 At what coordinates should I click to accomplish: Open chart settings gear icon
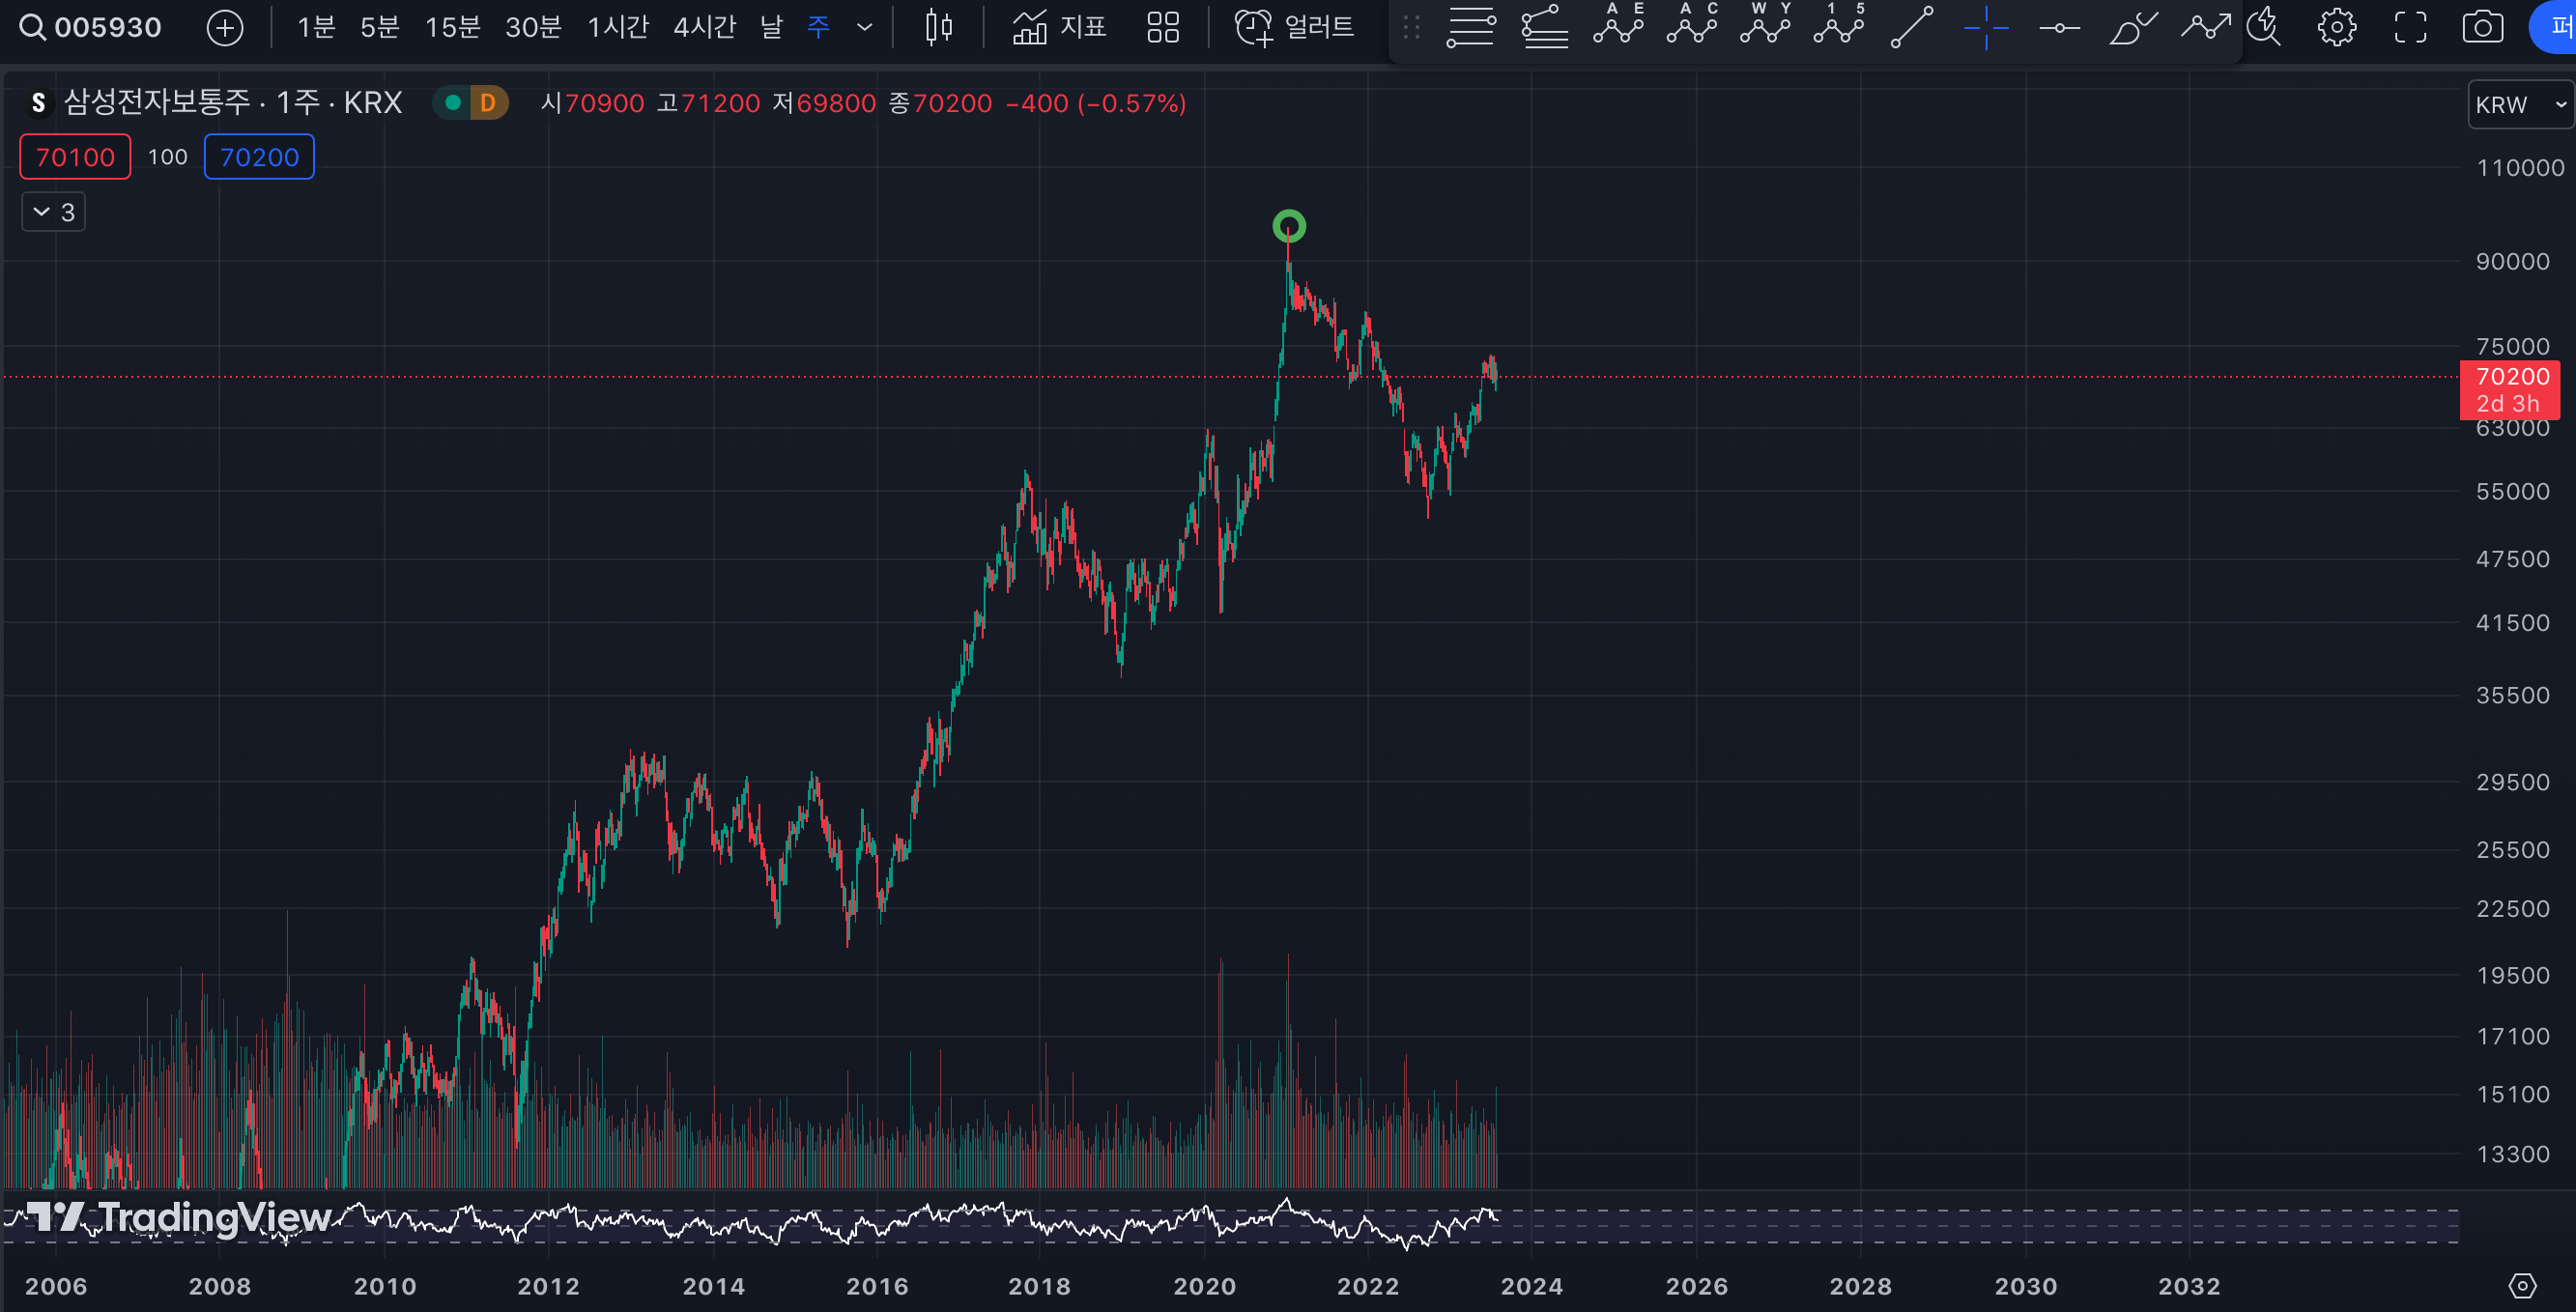point(2337,27)
